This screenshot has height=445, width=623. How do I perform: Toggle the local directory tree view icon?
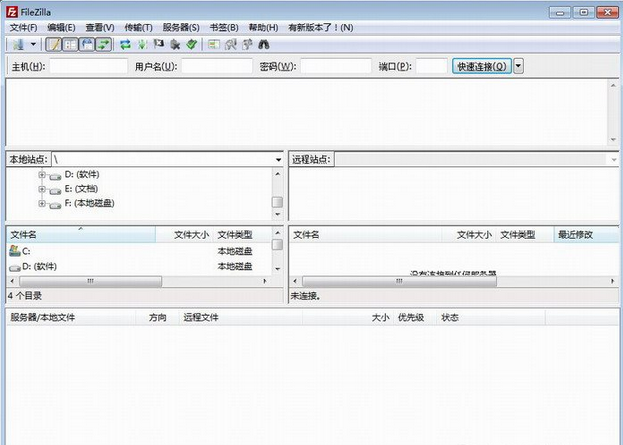pyautogui.click(x=70, y=44)
